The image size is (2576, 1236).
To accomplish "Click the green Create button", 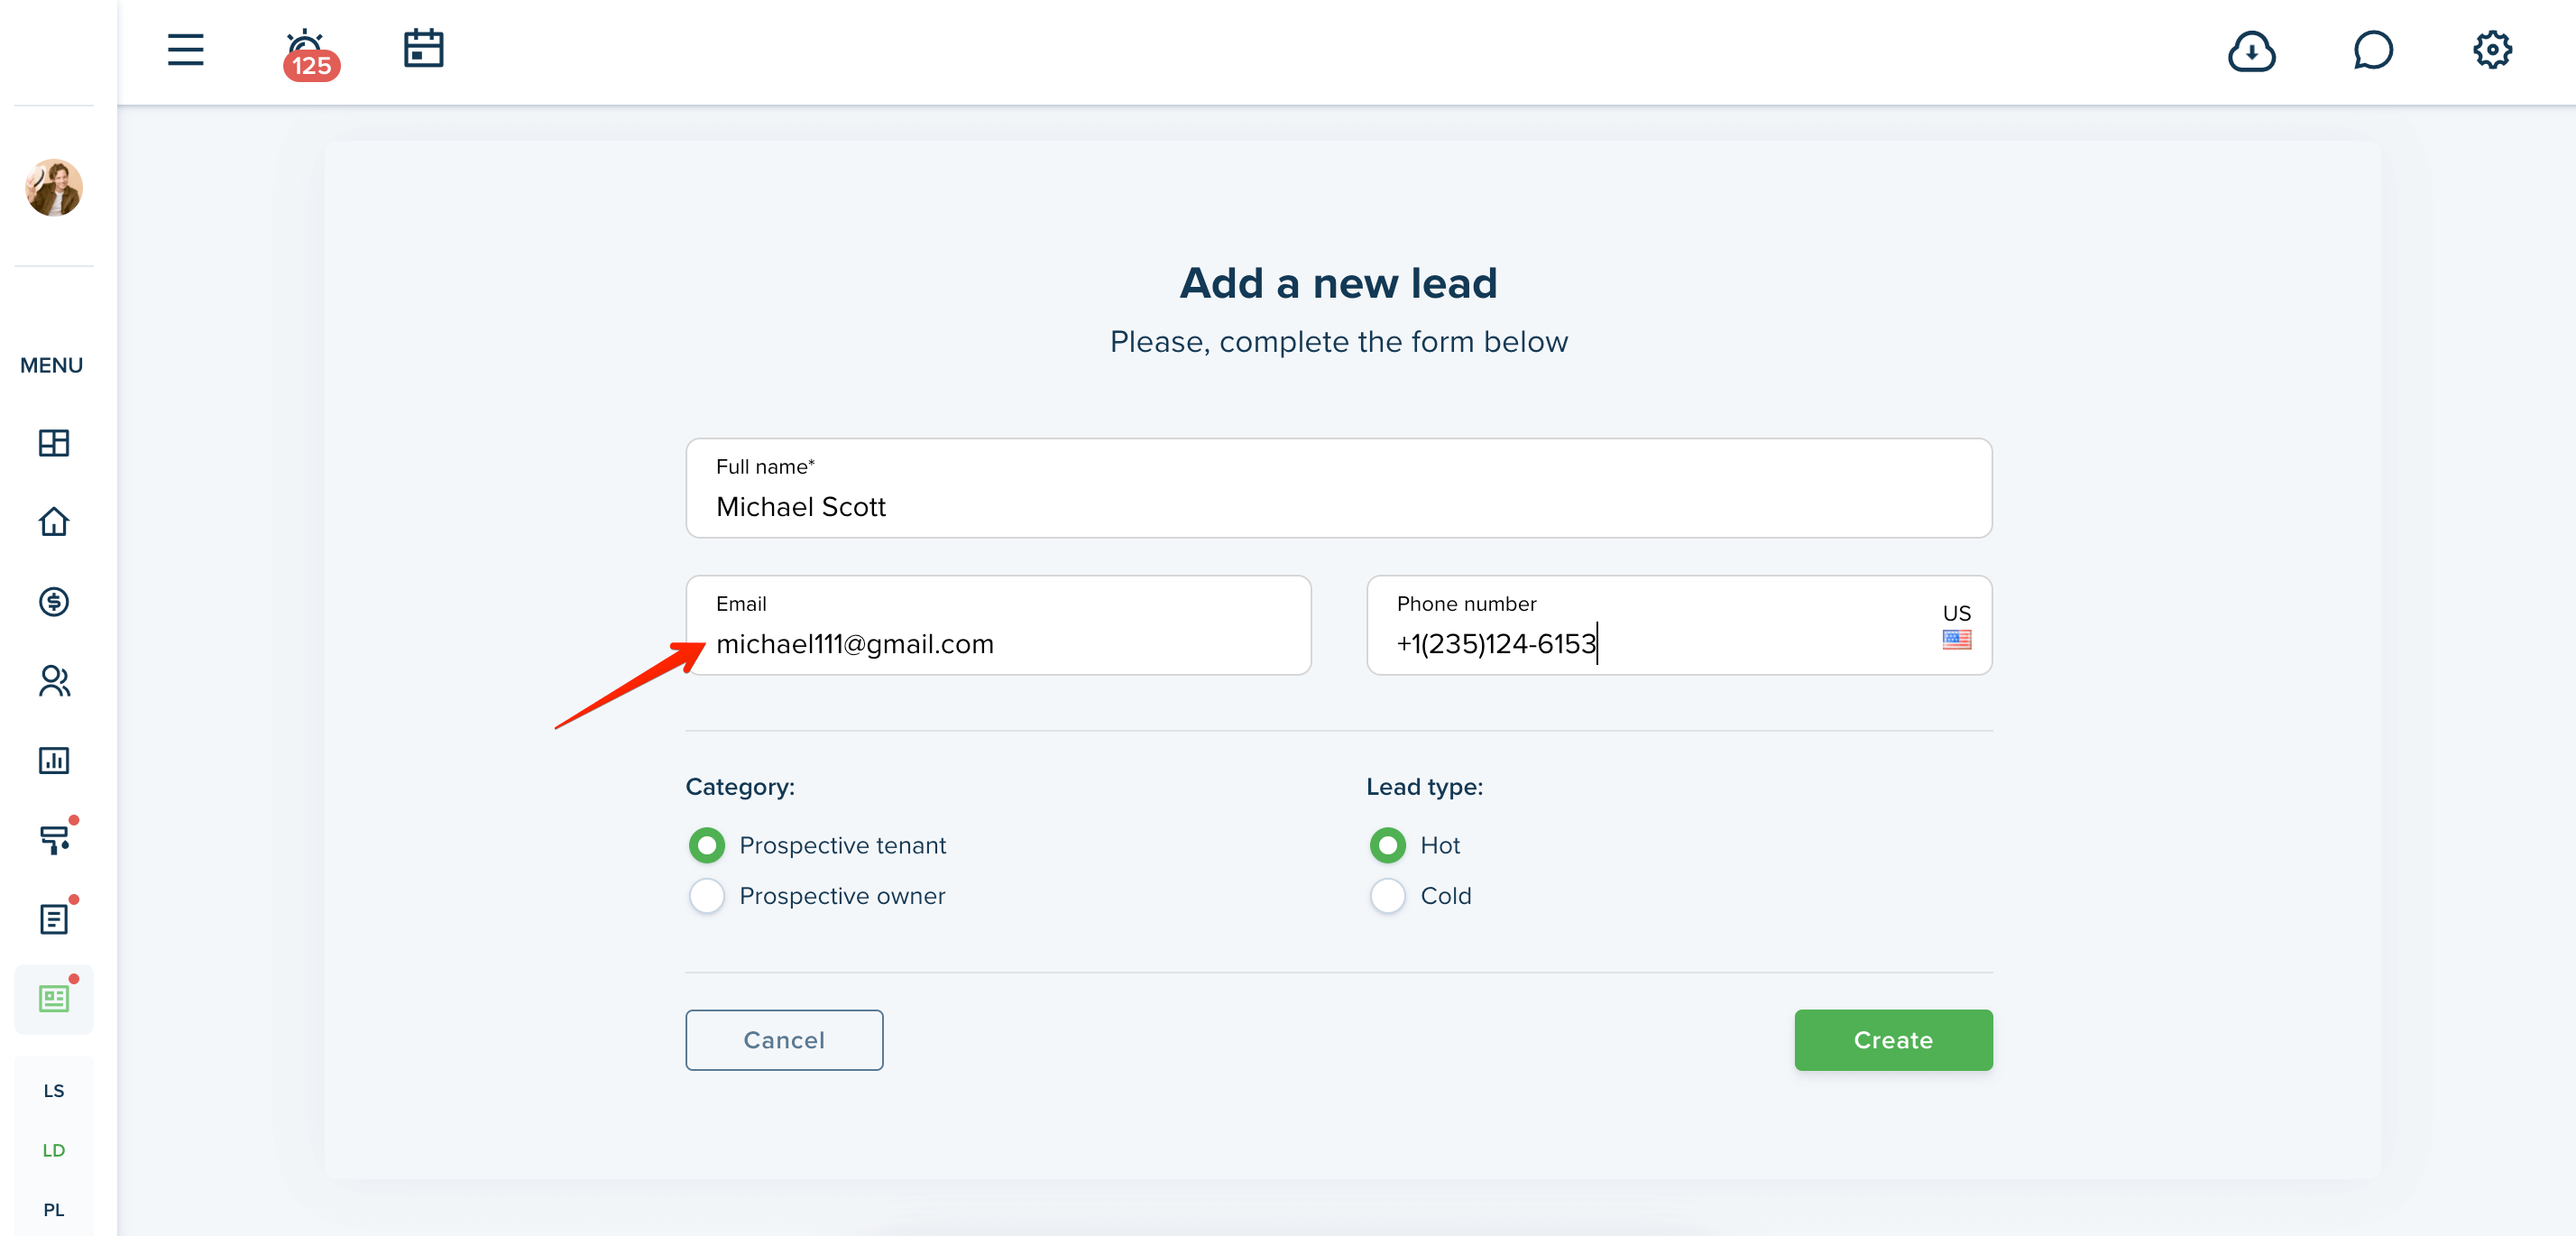I will [x=1893, y=1040].
